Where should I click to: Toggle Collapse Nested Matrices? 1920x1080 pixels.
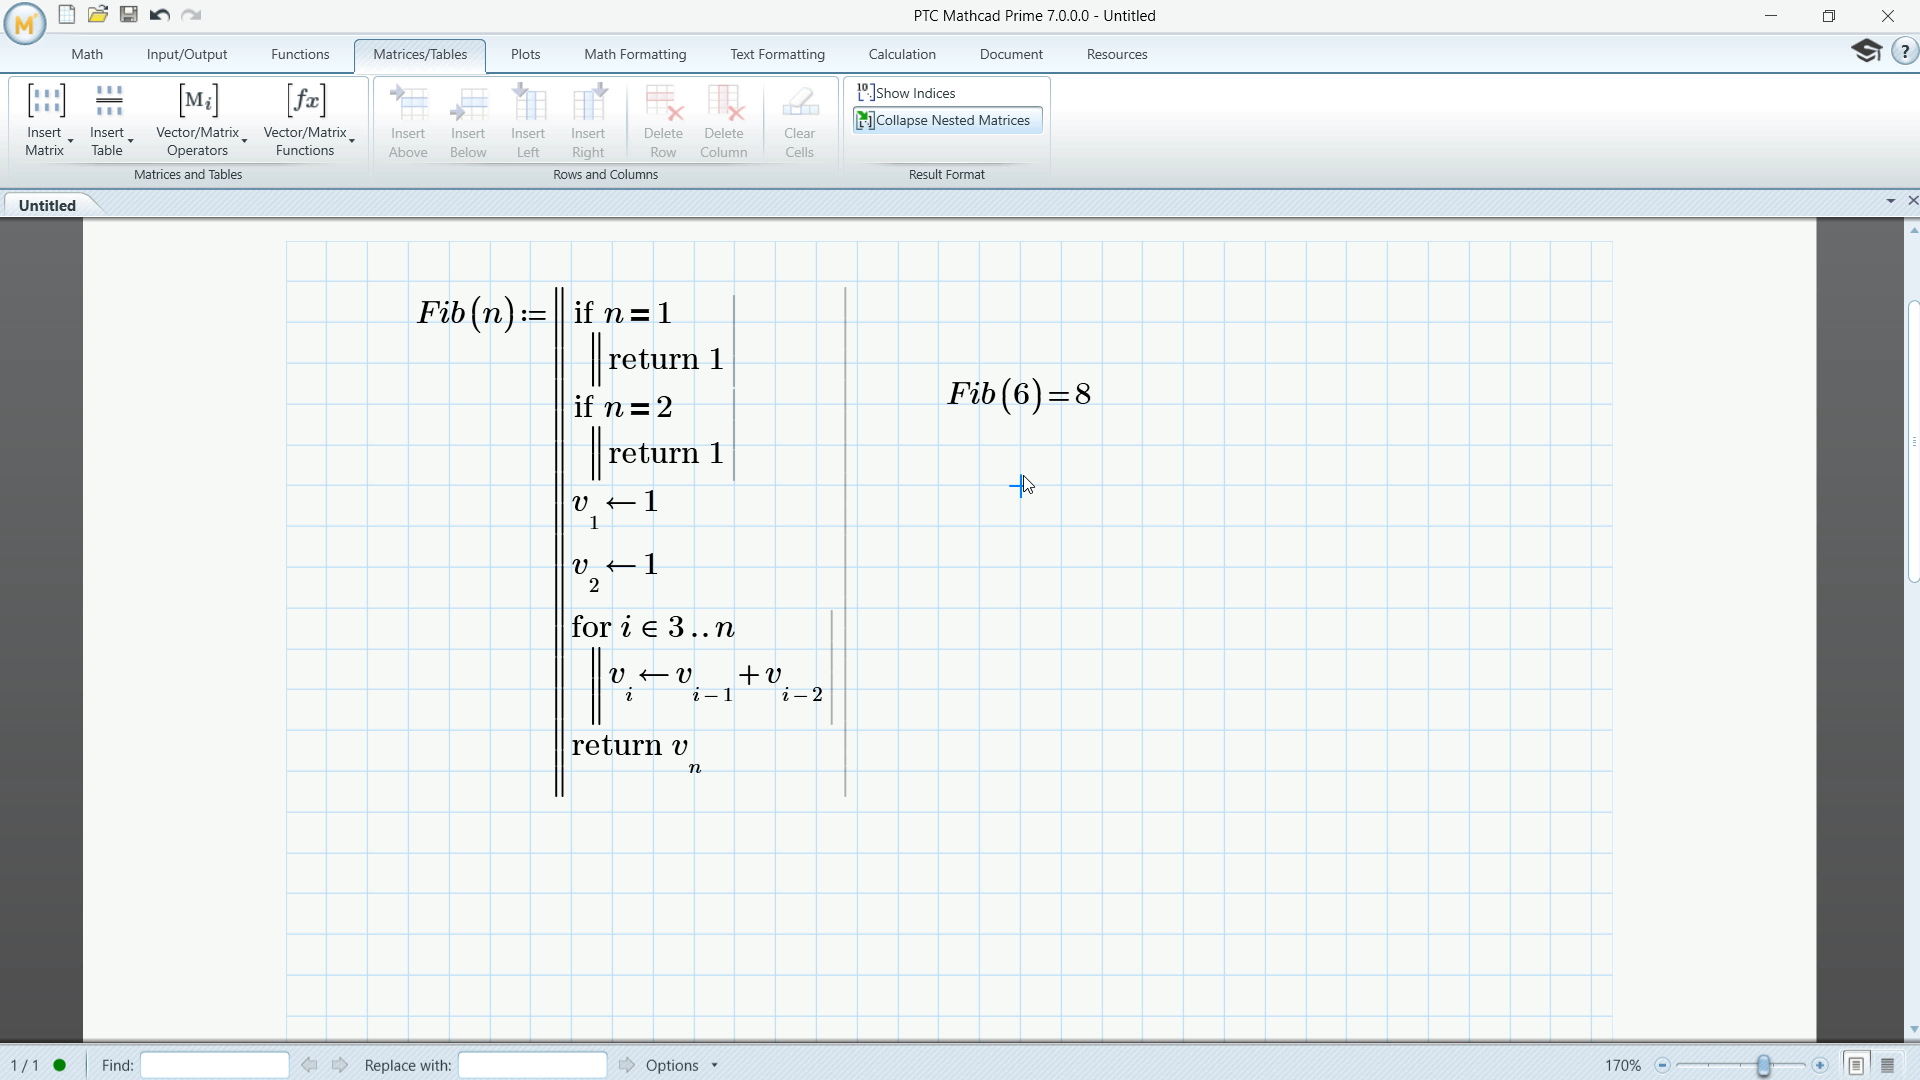pyautogui.click(x=946, y=120)
